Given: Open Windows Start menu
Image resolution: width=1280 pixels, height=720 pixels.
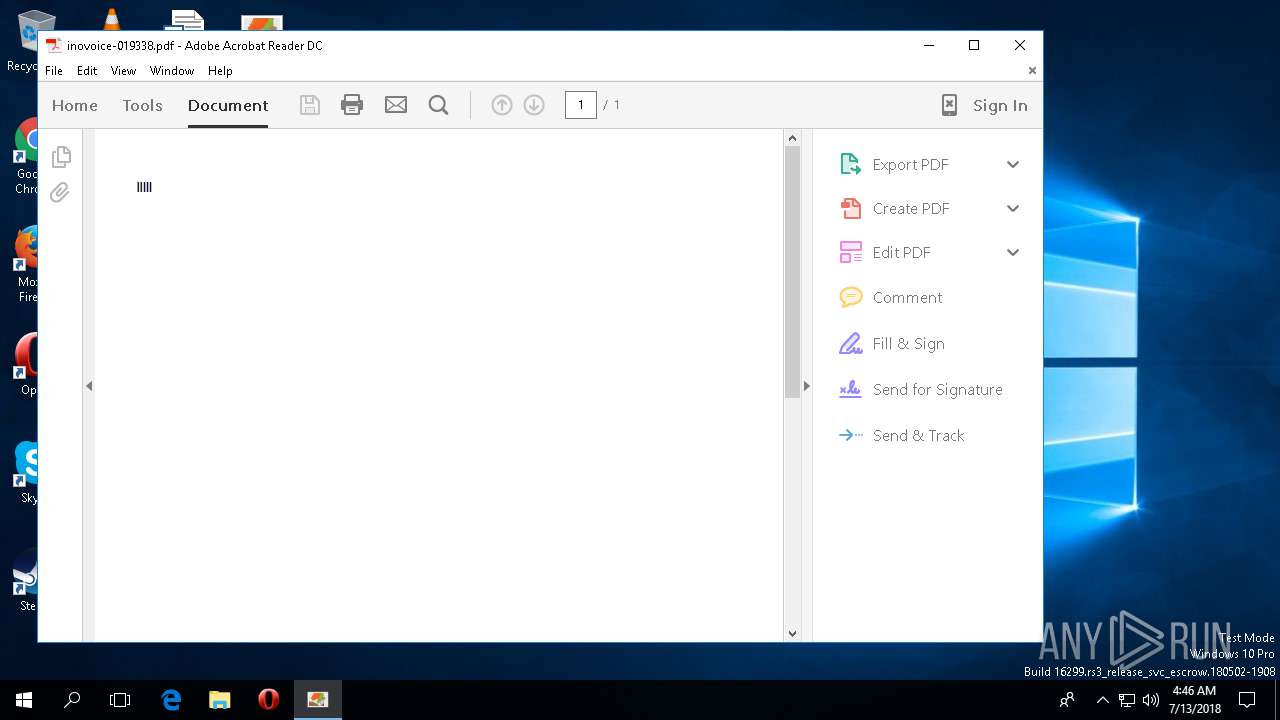Looking at the screenshot, I should coord(24,700).
